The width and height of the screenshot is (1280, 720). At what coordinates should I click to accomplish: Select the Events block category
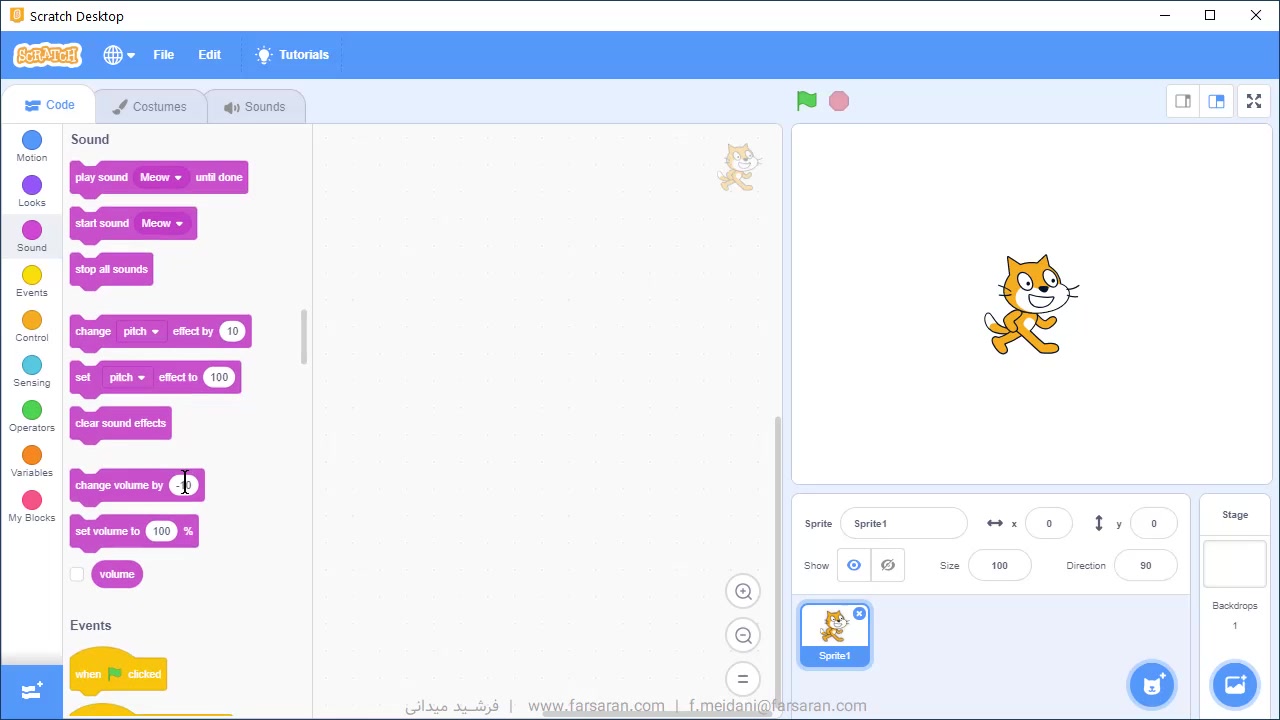(x=32, y=281)
